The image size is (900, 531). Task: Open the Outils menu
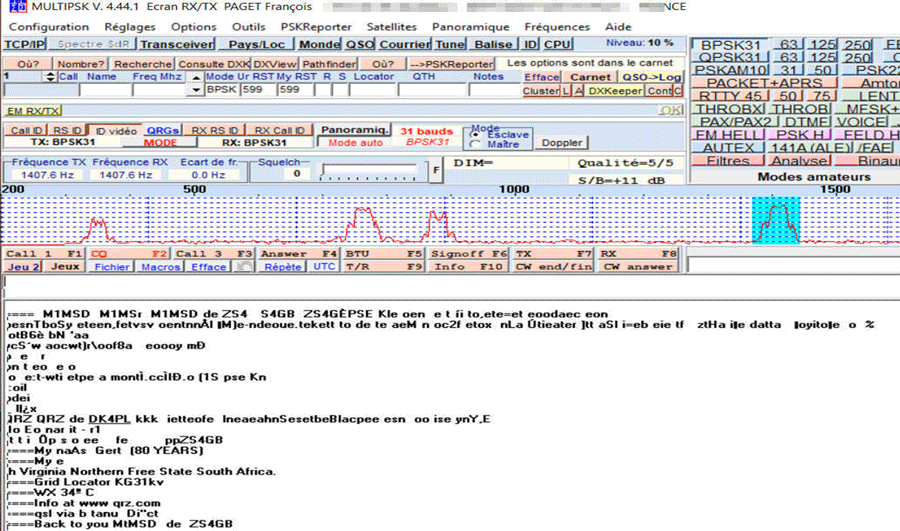(x=249, y=27)
